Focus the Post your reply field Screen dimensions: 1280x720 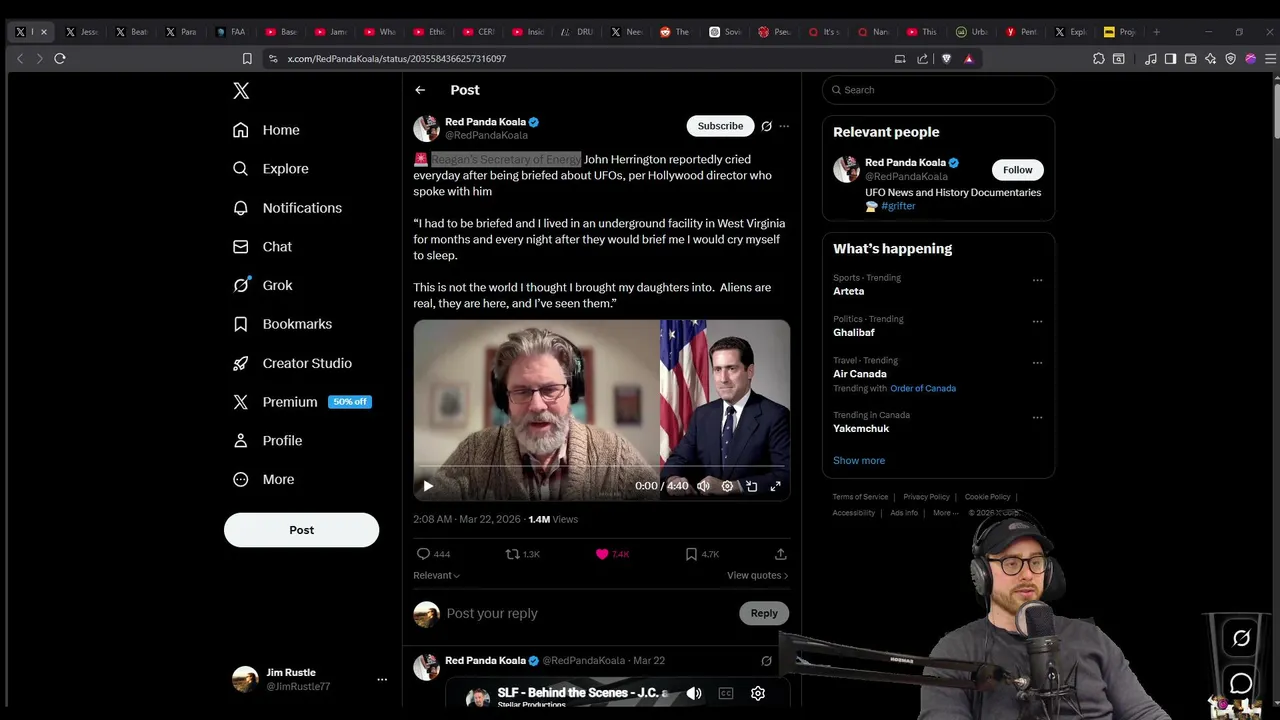click(x=588, y=614)
